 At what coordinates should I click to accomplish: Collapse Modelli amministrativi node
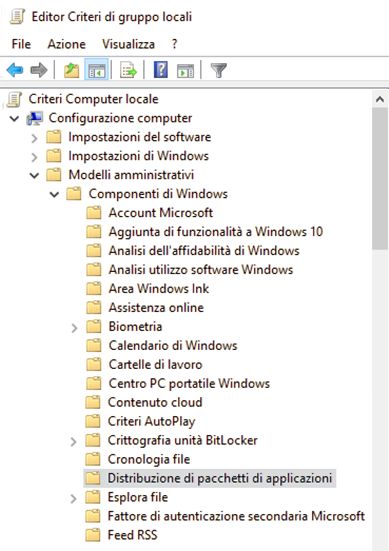[34, 175]
